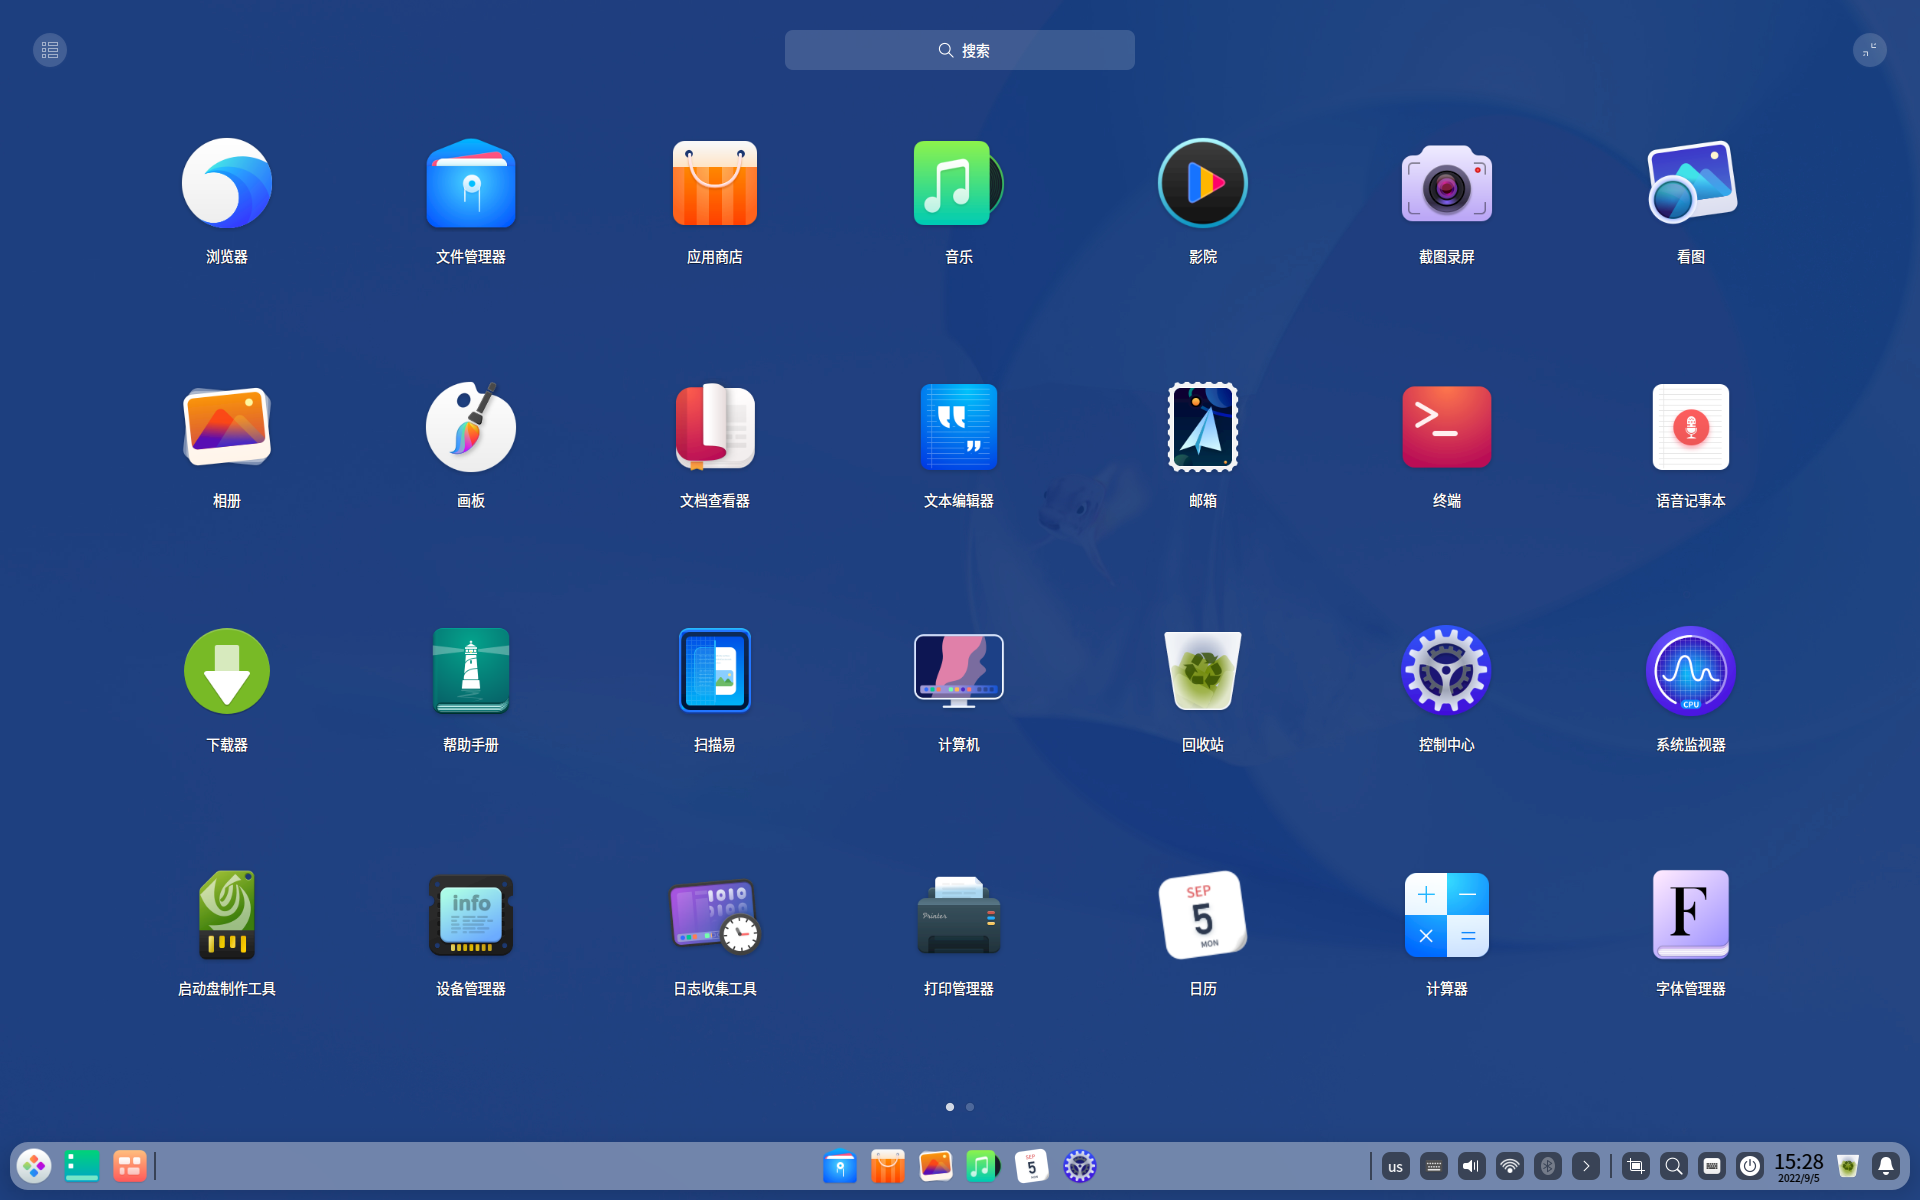Expand collapsed tray icons arrow
The width and height of the screenshot is (1920, 1200).
1586,1166
